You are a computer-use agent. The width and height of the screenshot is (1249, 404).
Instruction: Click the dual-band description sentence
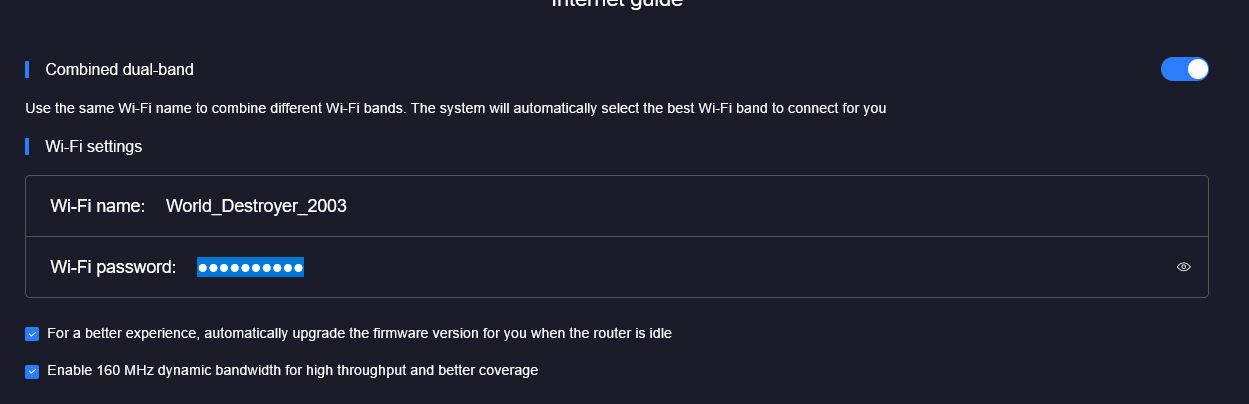(x=455, y=108)
